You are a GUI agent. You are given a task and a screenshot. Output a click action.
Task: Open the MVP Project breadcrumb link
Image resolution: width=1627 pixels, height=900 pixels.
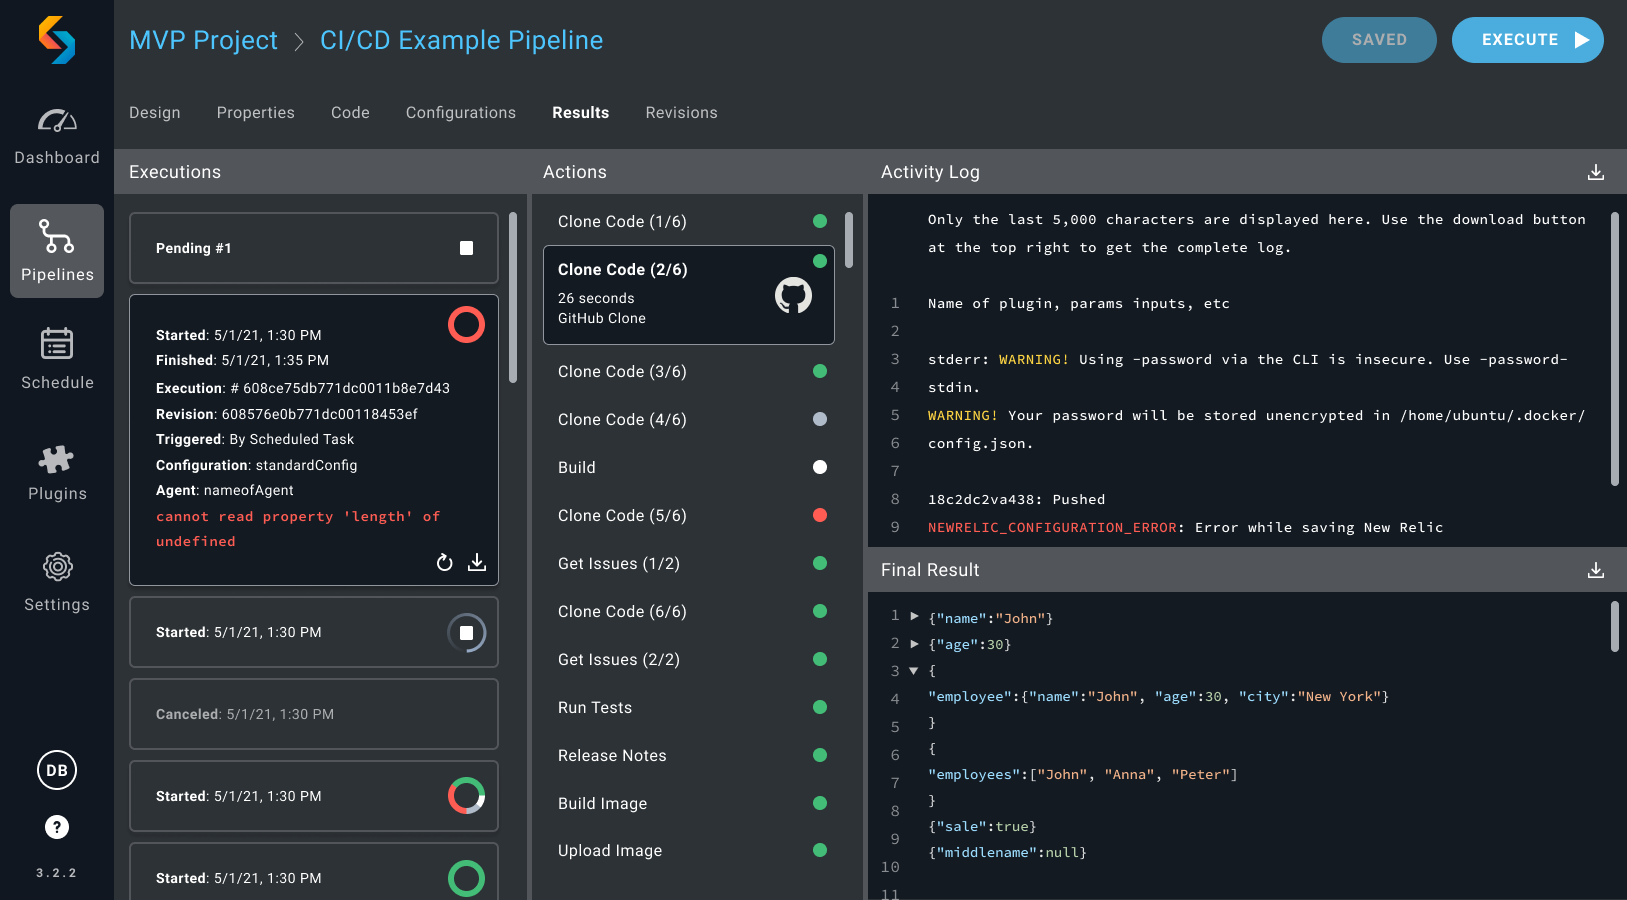[203, 40]
